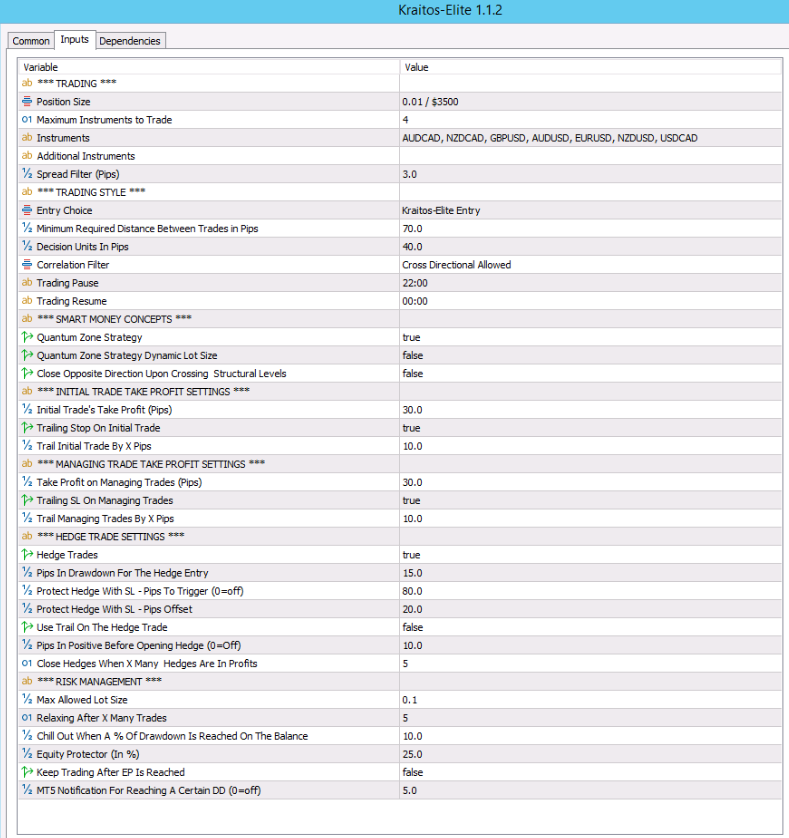
Task: Click the Decision Units In Pips icon
Action: 27,246
